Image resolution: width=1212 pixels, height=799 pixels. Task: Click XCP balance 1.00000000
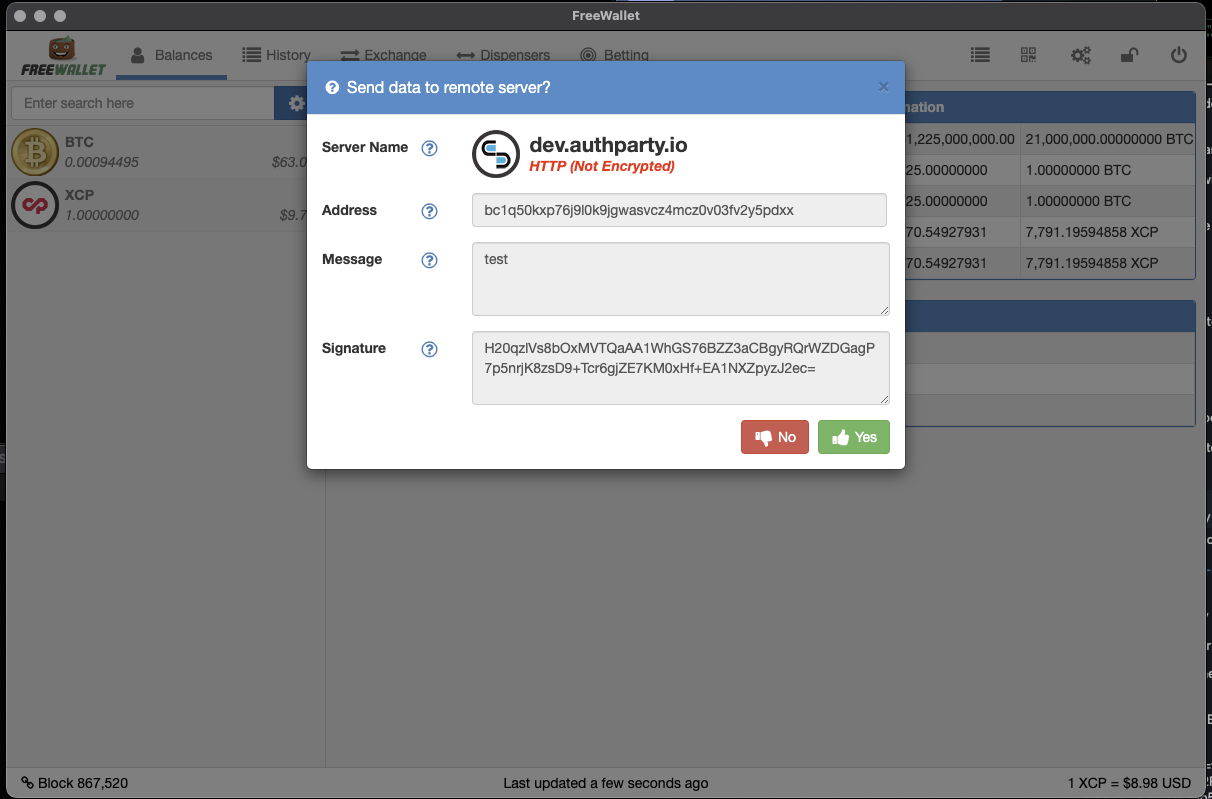tap(102, 215)
